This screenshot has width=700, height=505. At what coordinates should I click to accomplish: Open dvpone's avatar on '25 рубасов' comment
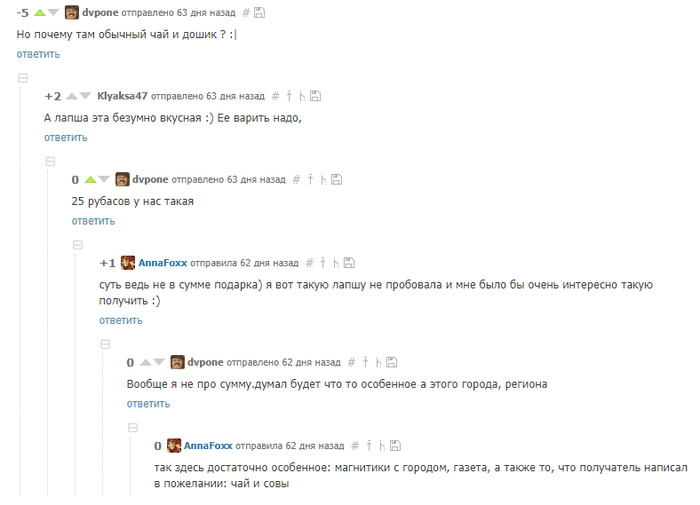click(122, 179)
